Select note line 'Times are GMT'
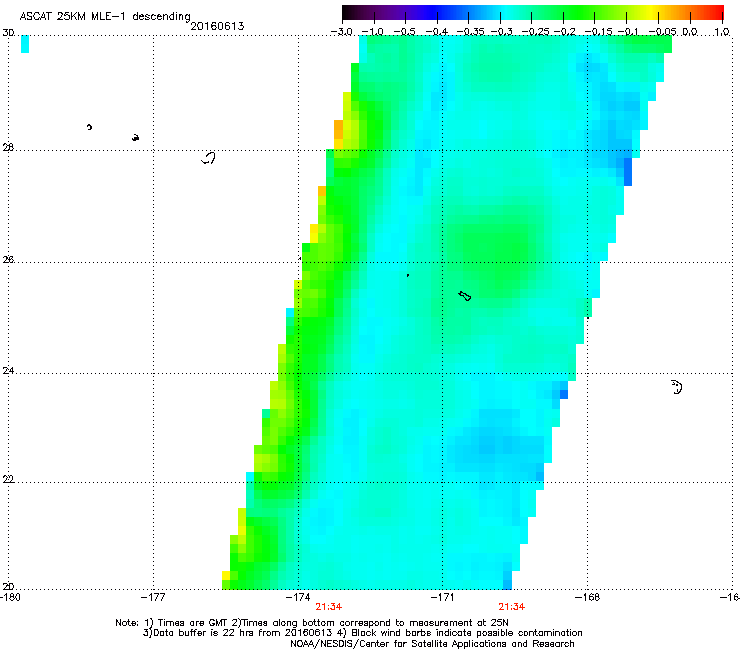This screenshot has width=740, height=650. point(312,623)
